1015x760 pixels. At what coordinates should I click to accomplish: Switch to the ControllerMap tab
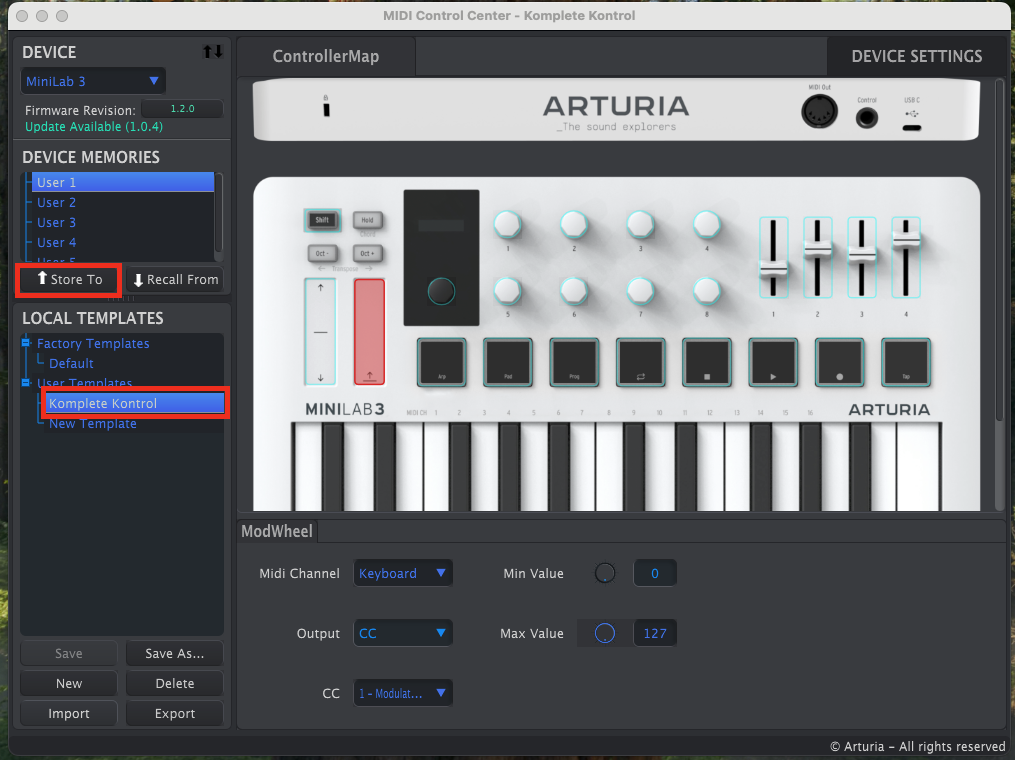326,56
